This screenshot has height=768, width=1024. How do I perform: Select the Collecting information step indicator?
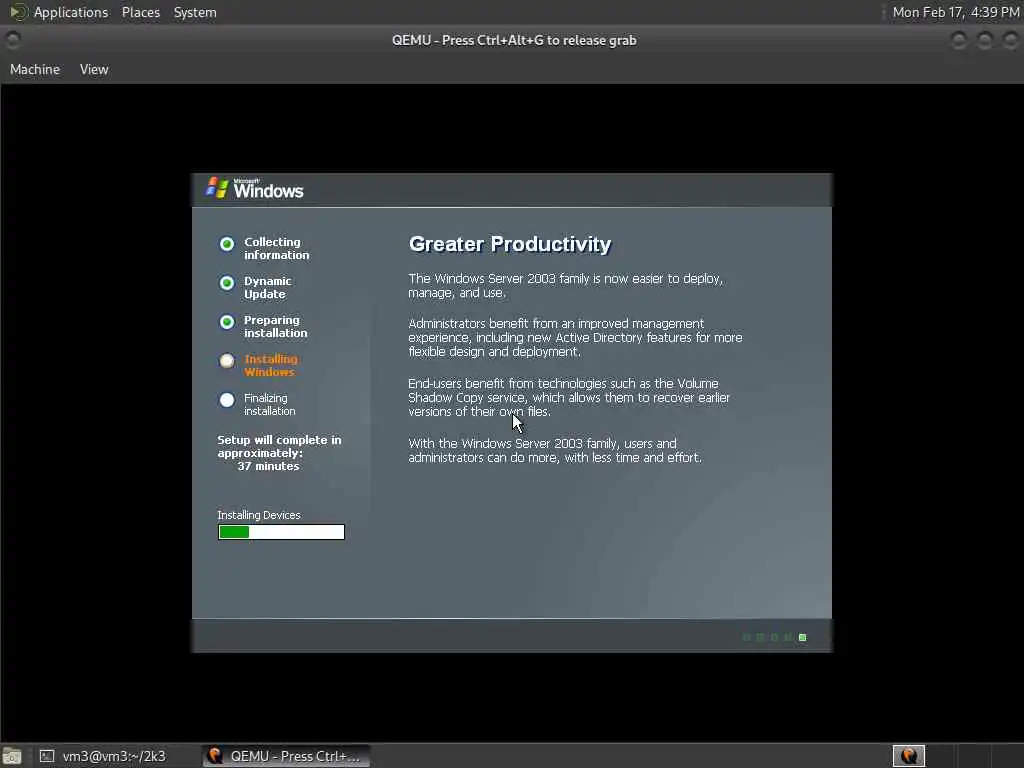[227, 244]
